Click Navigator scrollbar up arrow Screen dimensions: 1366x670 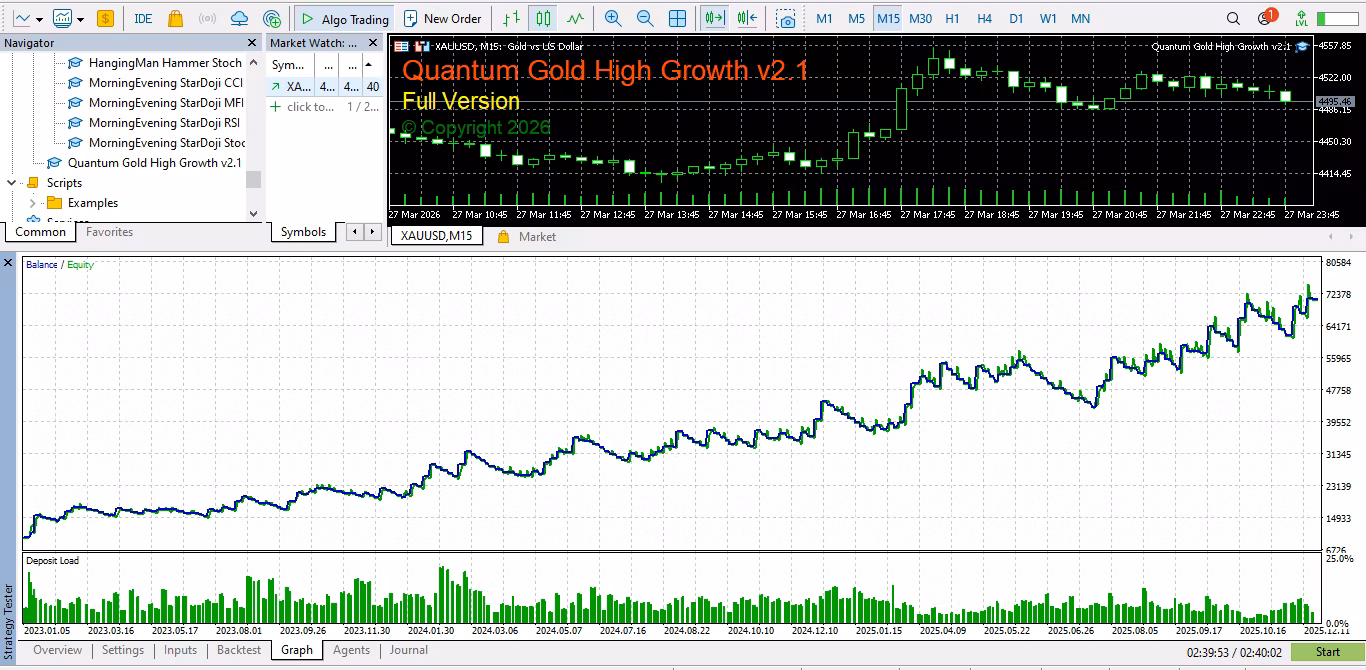[253, 60]
